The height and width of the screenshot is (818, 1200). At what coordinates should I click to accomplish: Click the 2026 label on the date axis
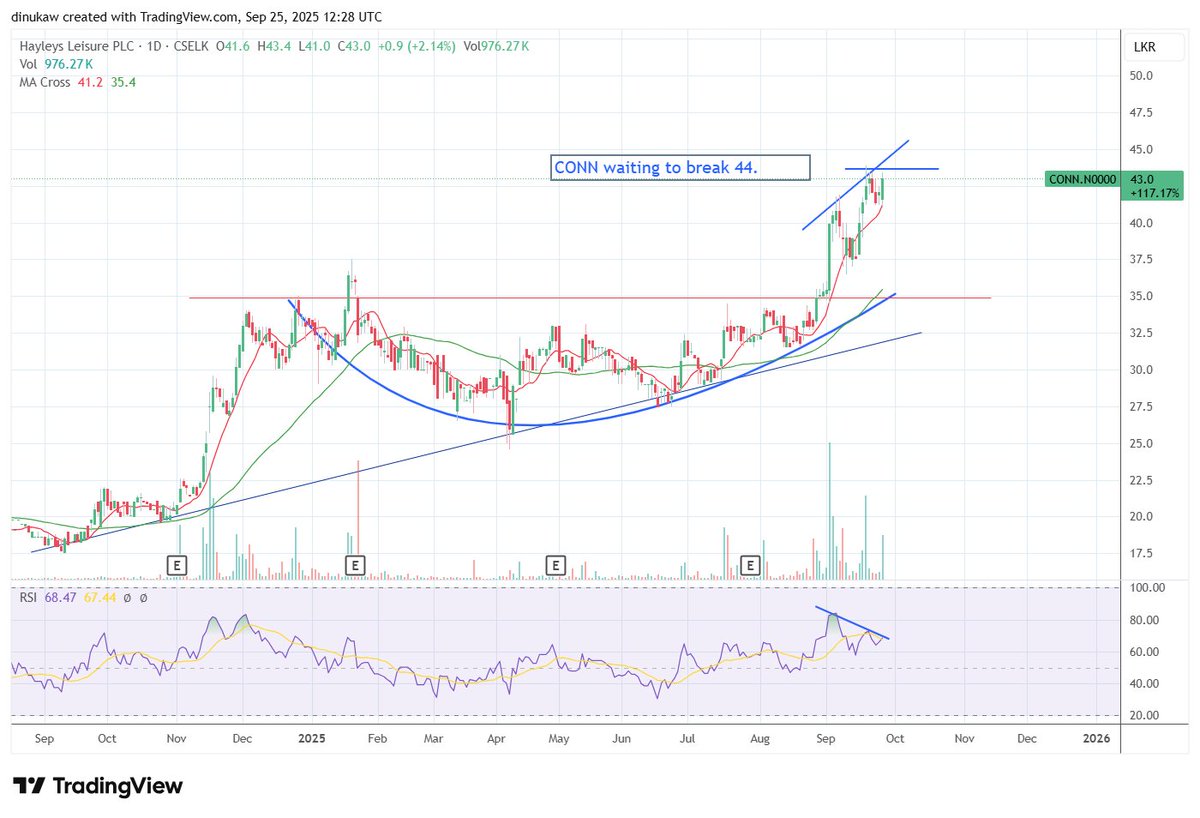tap(1096, 738)
